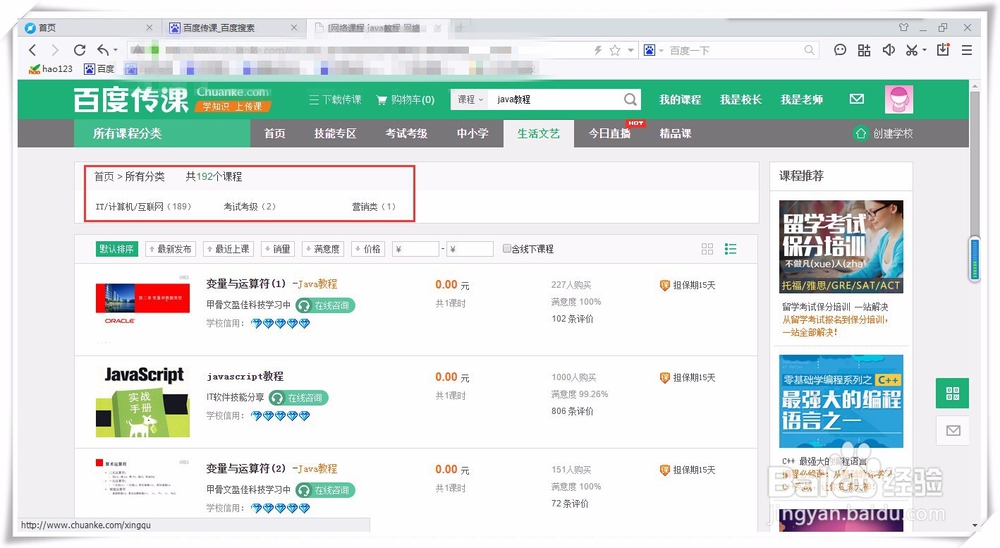Screen dimensions: 1000x548
Task: Switch to list view layout
Action: (x=731, y=249)
